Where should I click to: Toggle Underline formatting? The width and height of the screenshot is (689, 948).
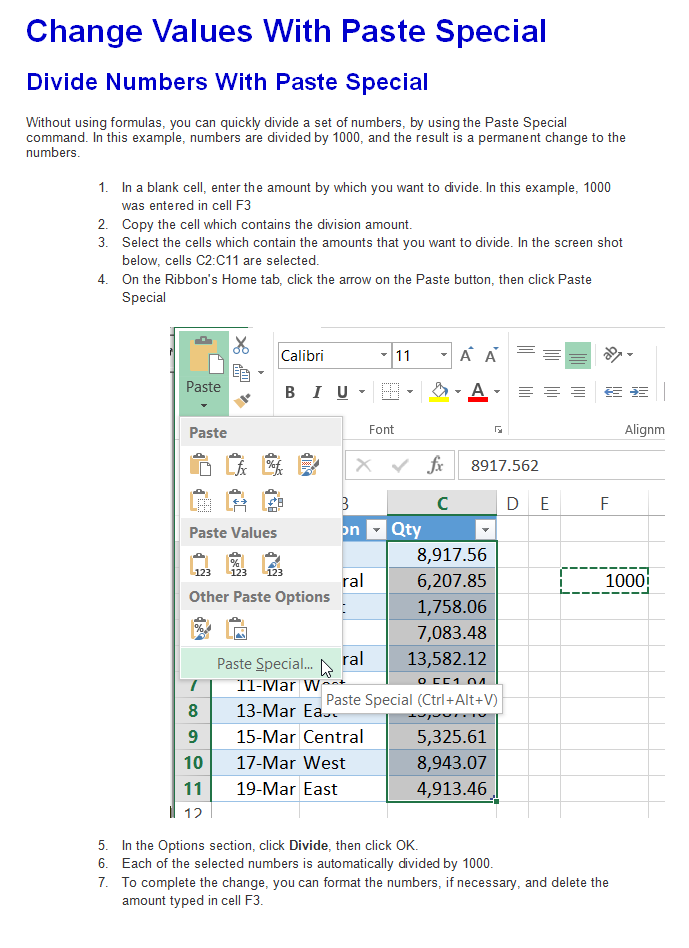(342, 392)
